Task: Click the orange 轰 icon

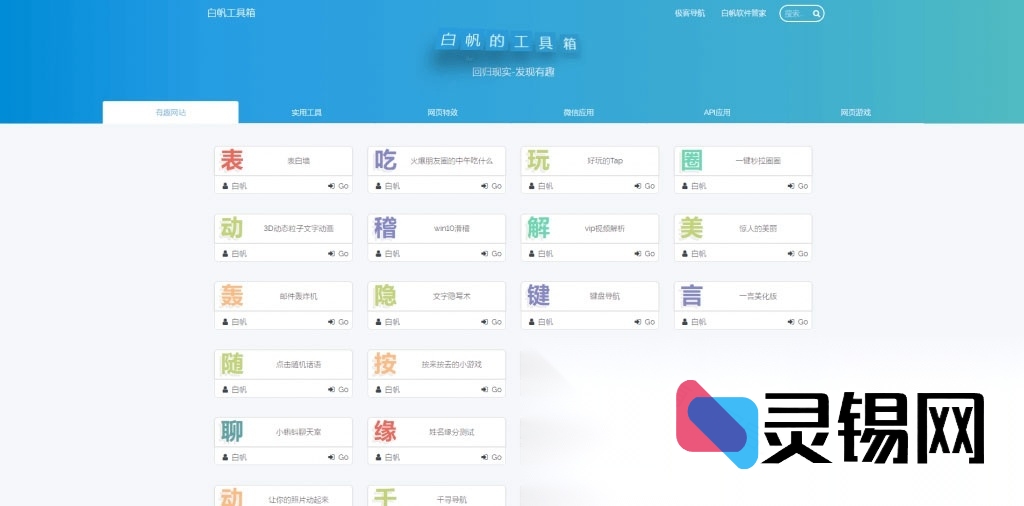Action: click(x=232, y=296)
